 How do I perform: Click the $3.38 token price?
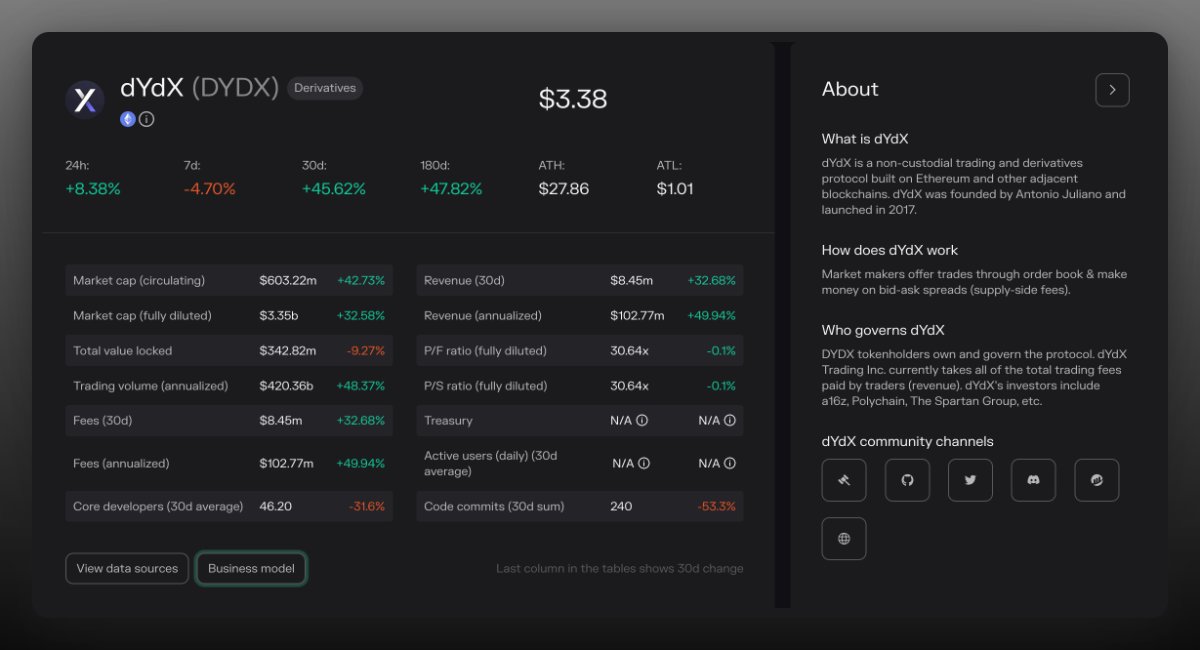click(x=573, y=99)
